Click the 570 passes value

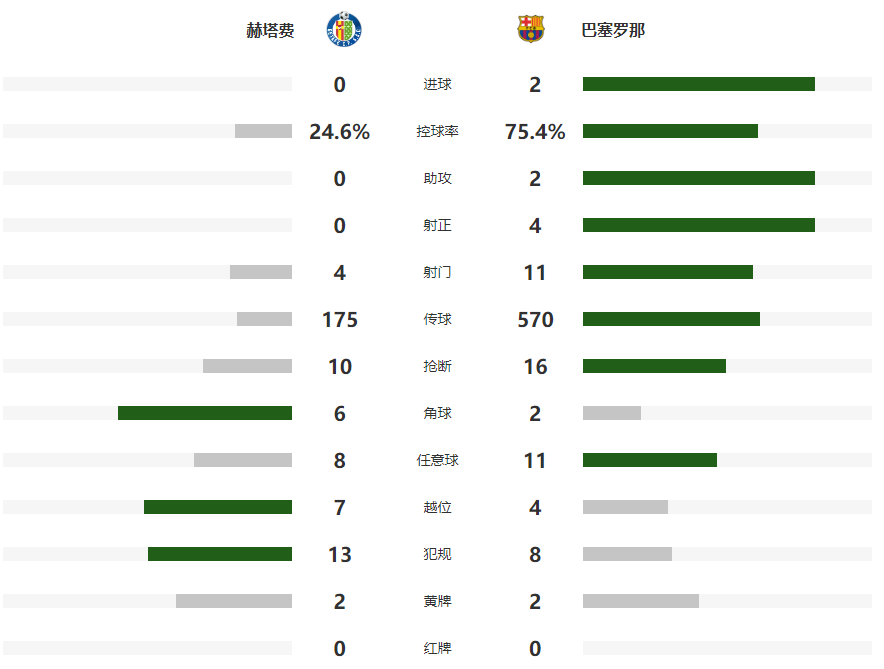click(535, 320)
